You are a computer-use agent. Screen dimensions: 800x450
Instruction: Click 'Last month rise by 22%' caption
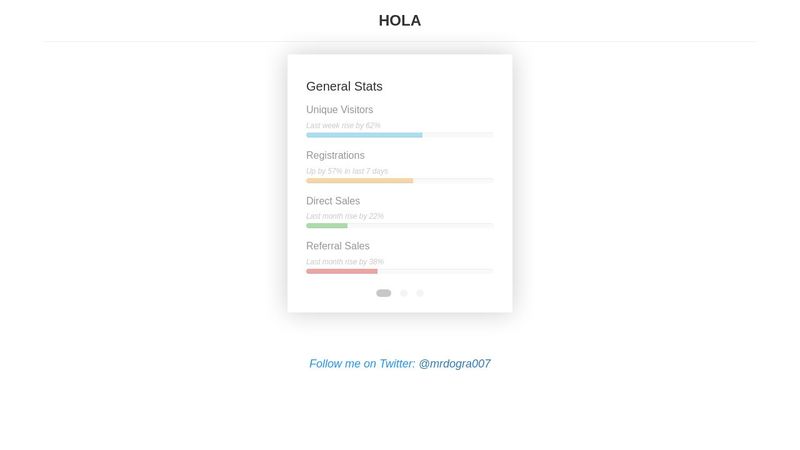(345, 216)
